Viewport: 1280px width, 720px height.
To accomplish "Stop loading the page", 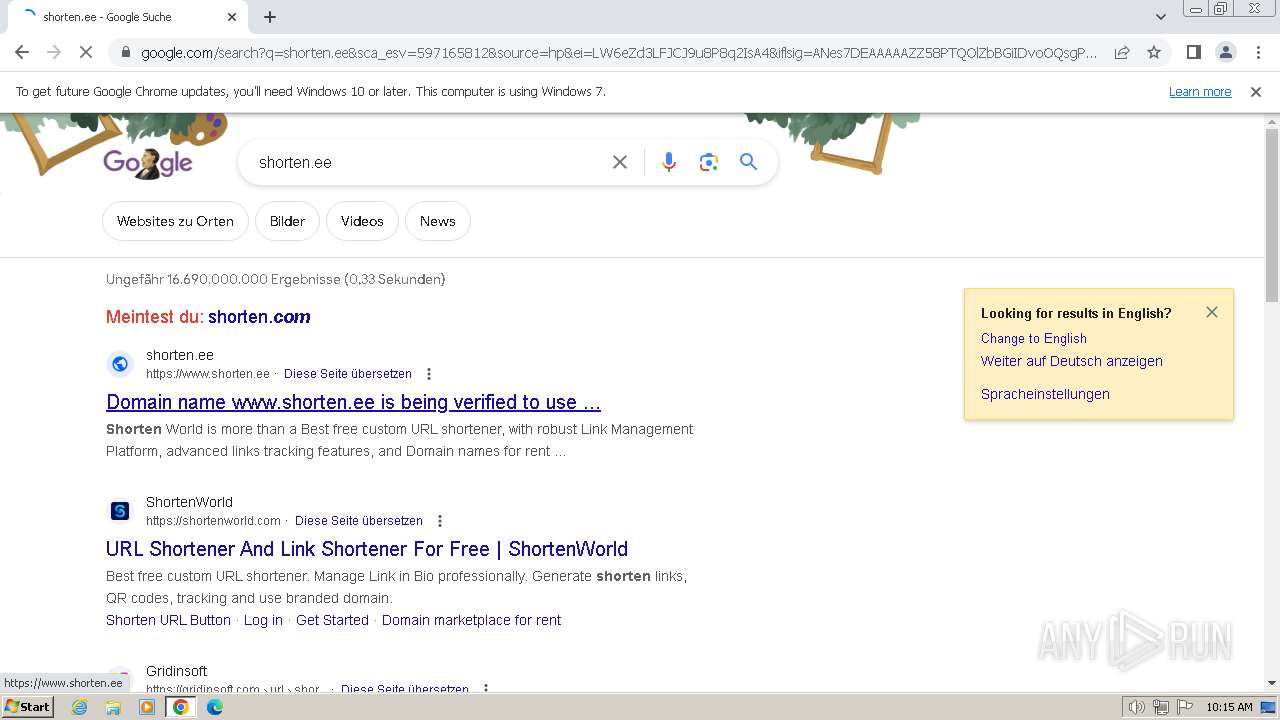I will [86, 52].
